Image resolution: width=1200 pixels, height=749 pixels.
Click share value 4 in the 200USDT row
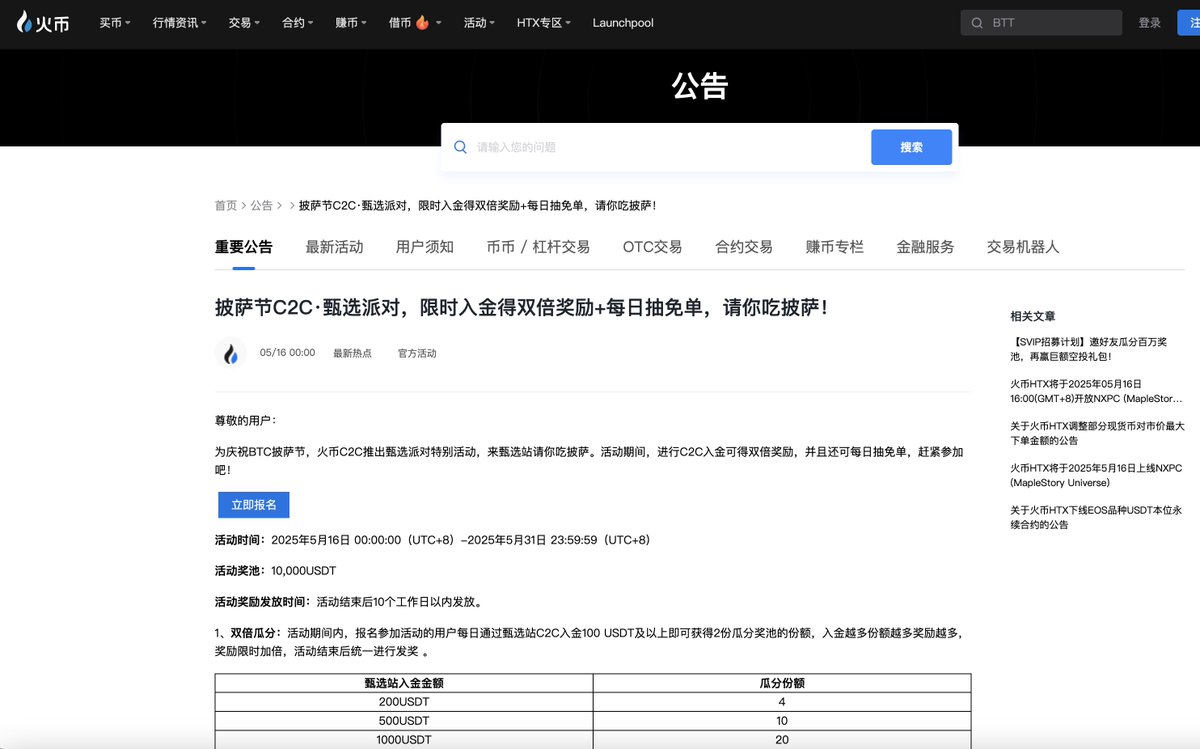[782, 702]
